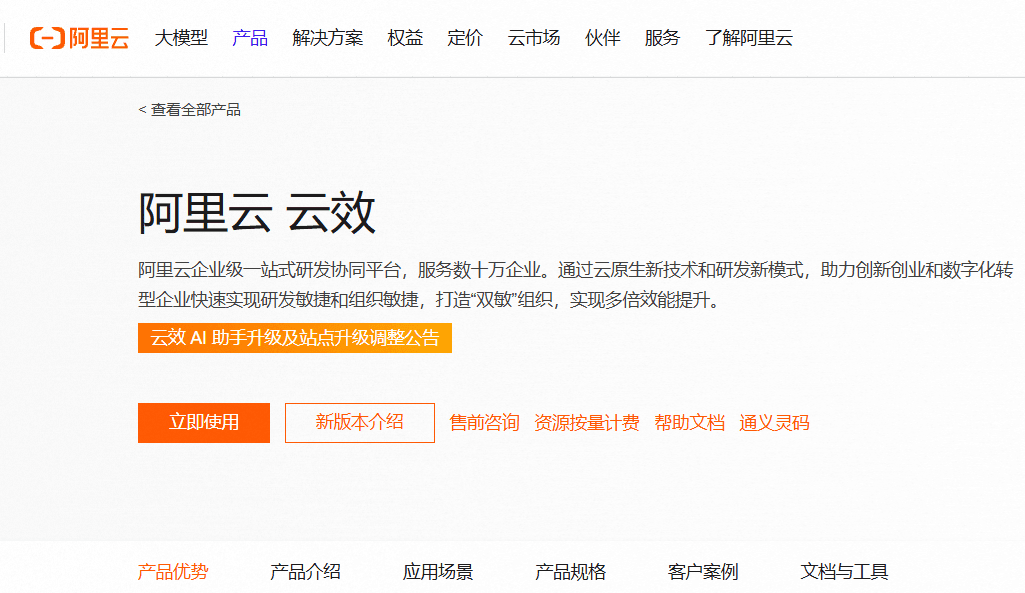This screenshot has width=1025, height=593.
Task: Open the 售前咨询 link
Action: point(484,423)
